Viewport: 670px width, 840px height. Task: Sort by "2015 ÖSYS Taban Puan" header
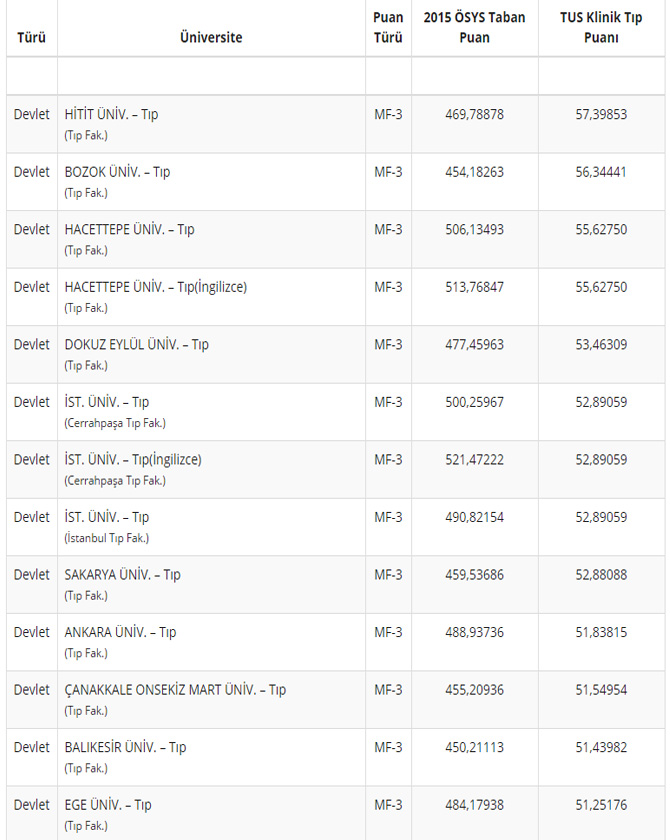click(x=474, y=28)
